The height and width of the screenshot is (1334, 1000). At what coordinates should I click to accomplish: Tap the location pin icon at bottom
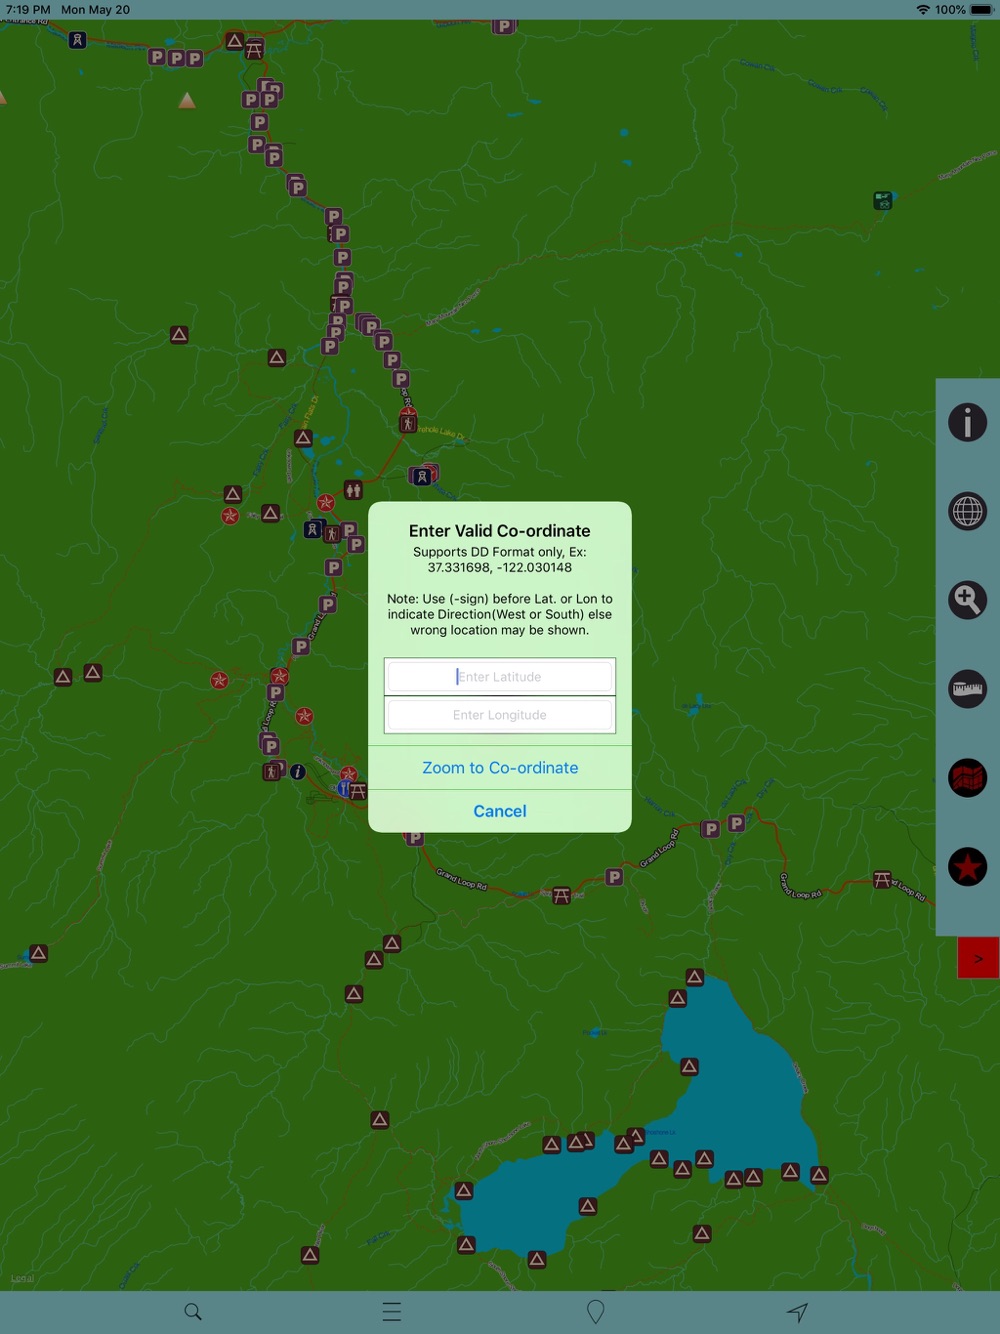tap(596, 1312)
